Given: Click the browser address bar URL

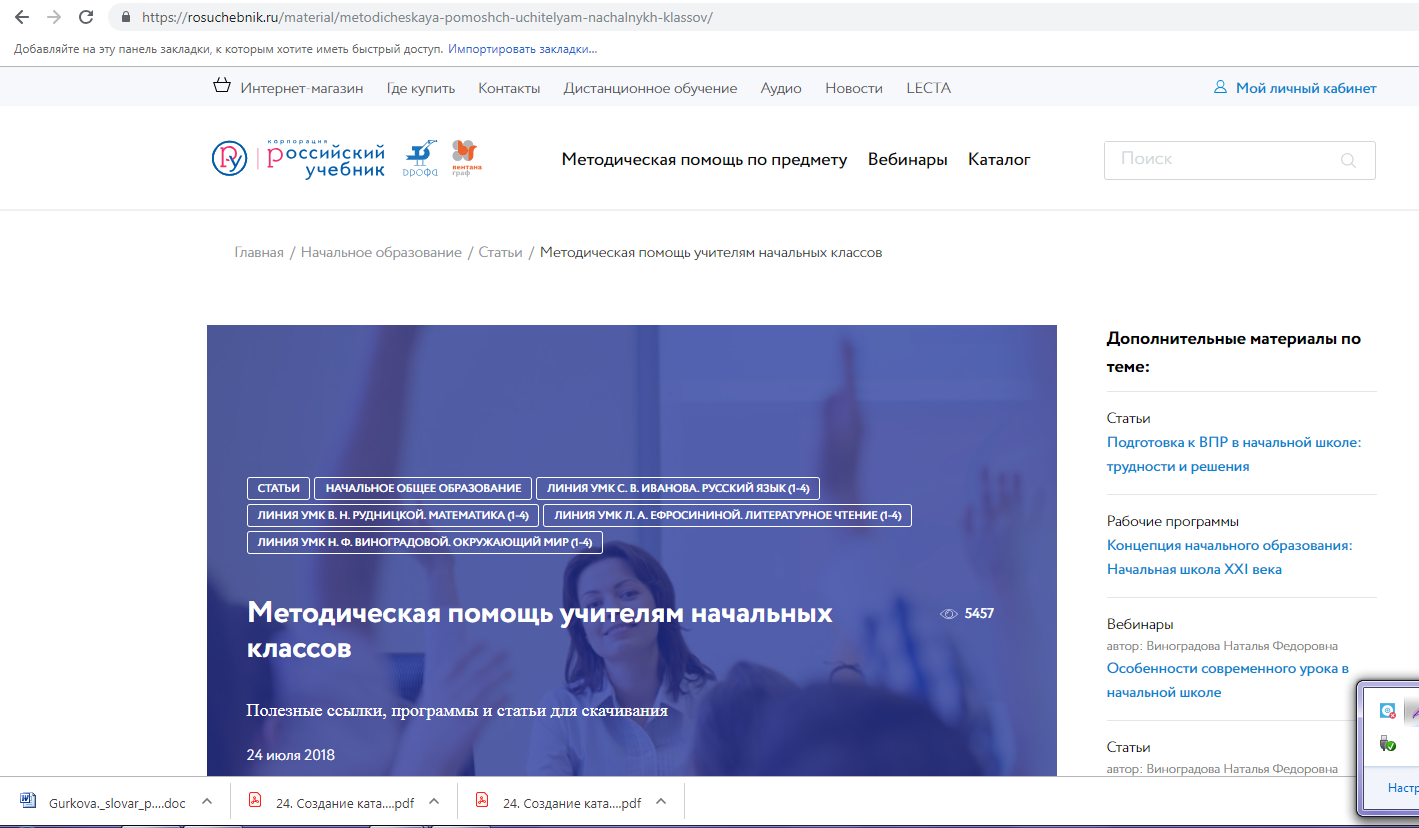Looking at the screenshot, I should point(428,18).
